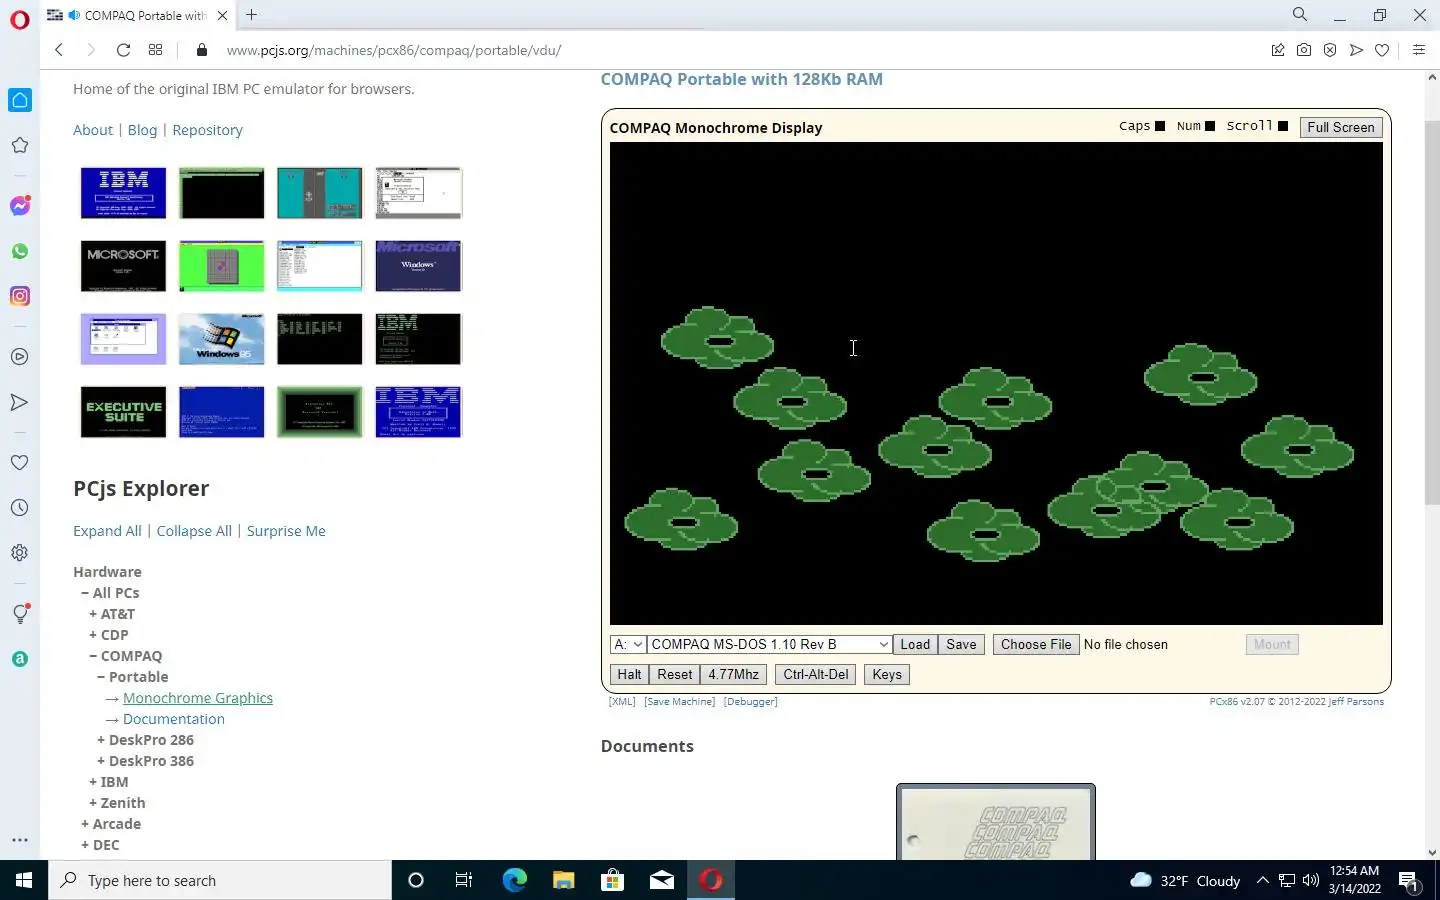1440x900 pixels.
Task: Open Microsoft Edge from taskbar
Action: coord(514,880)
